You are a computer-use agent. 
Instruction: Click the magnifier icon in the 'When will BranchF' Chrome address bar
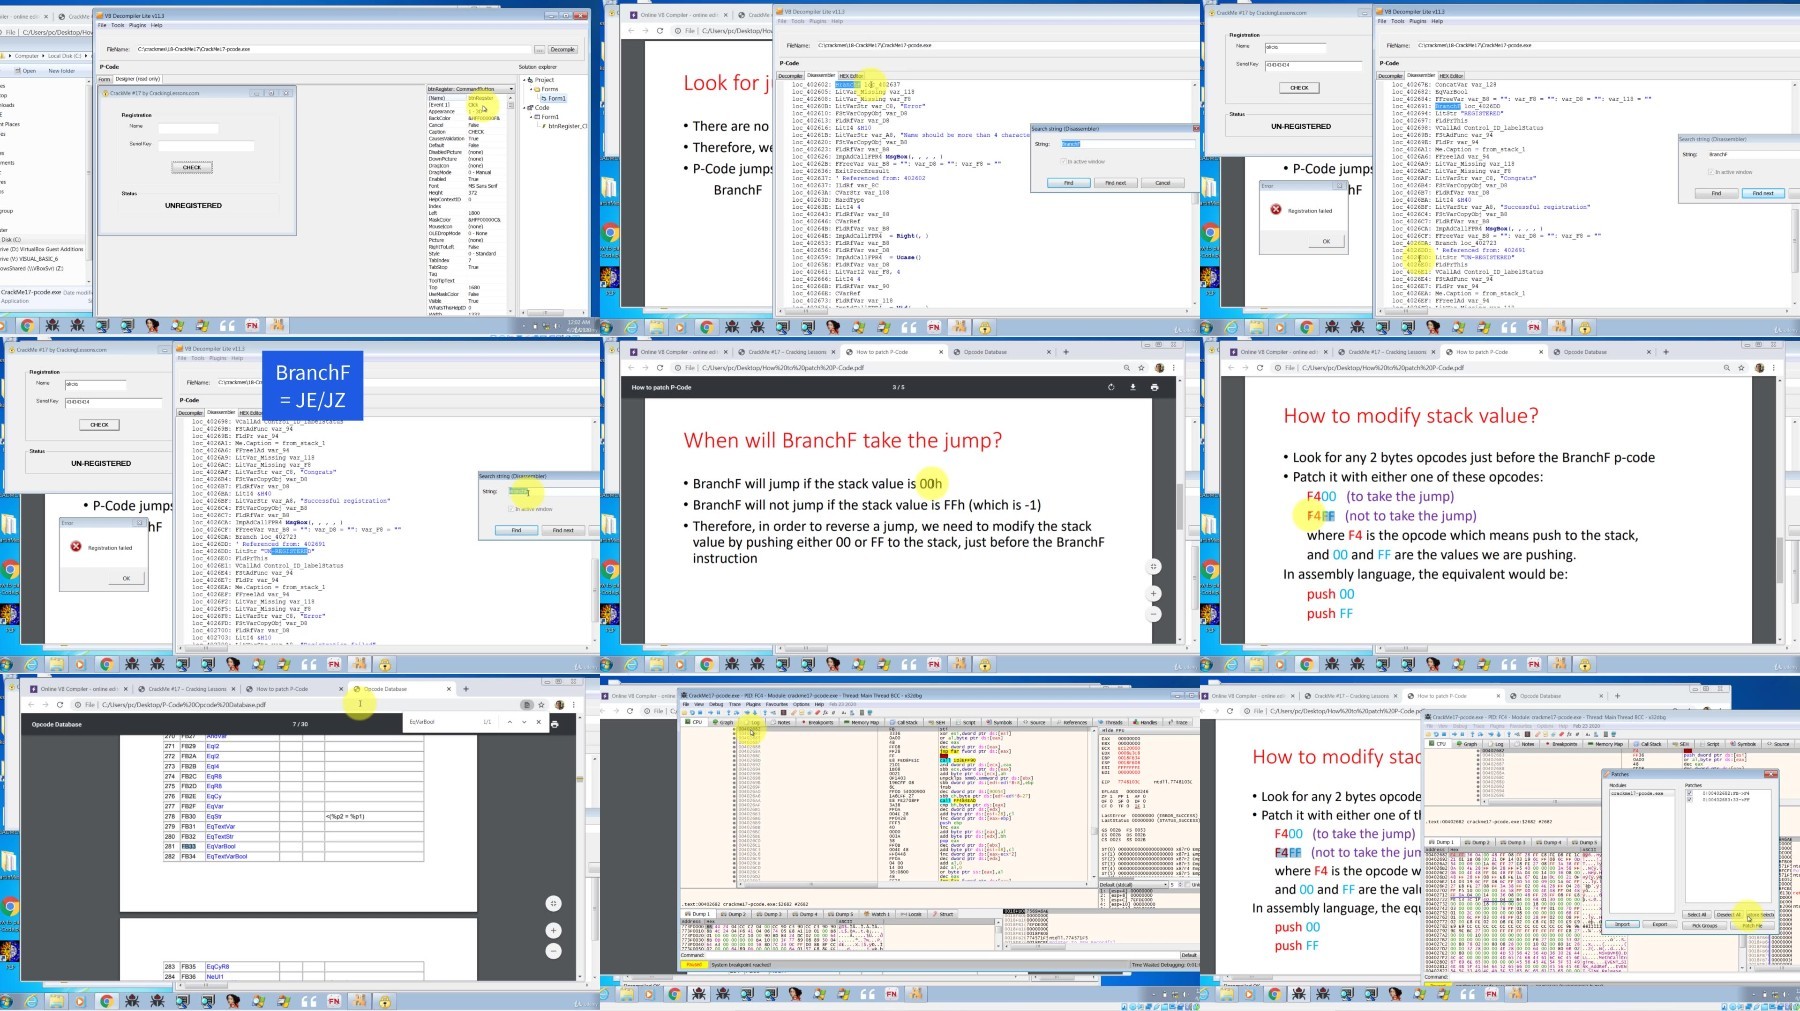[1127, 368]
